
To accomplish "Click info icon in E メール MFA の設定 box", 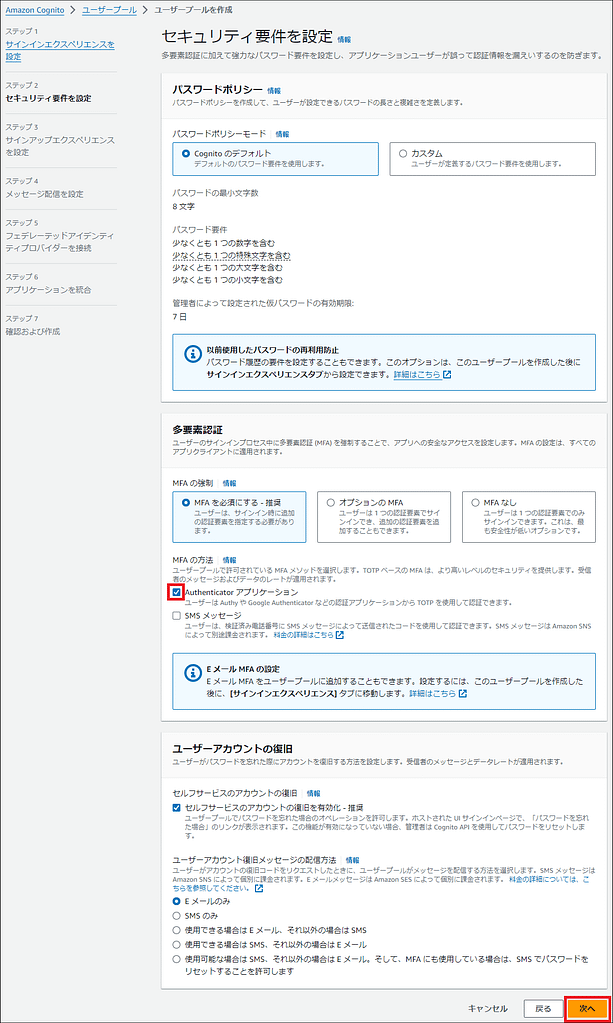I will [x=190, y=672].
